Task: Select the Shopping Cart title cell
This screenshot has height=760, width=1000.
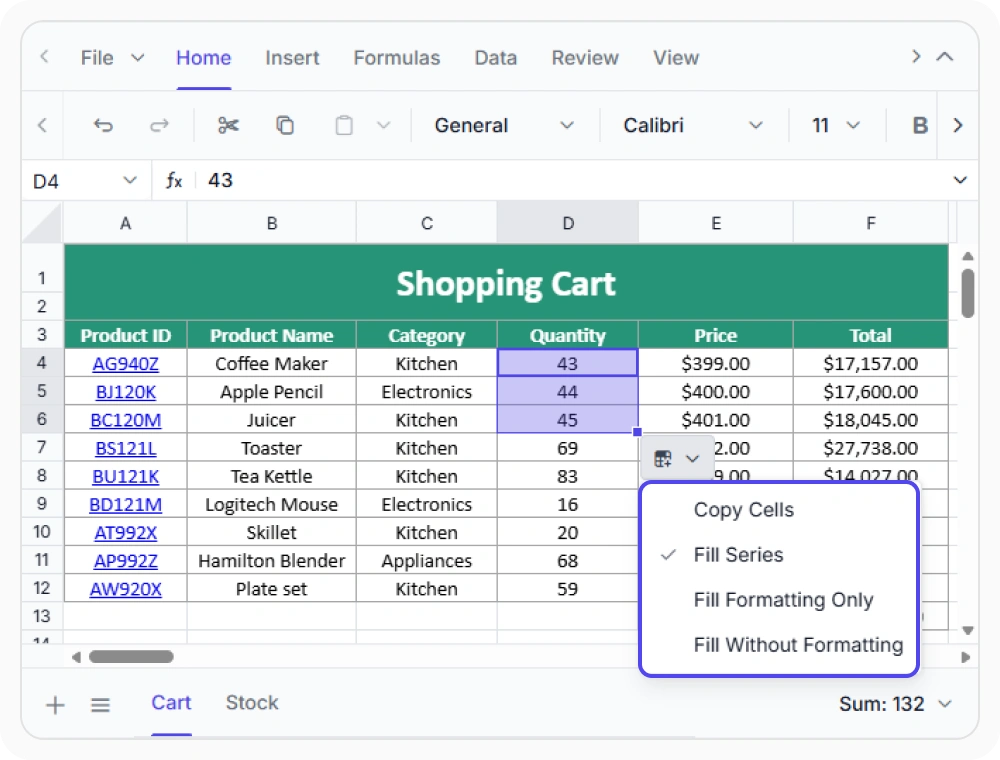Action: [506, 283]
